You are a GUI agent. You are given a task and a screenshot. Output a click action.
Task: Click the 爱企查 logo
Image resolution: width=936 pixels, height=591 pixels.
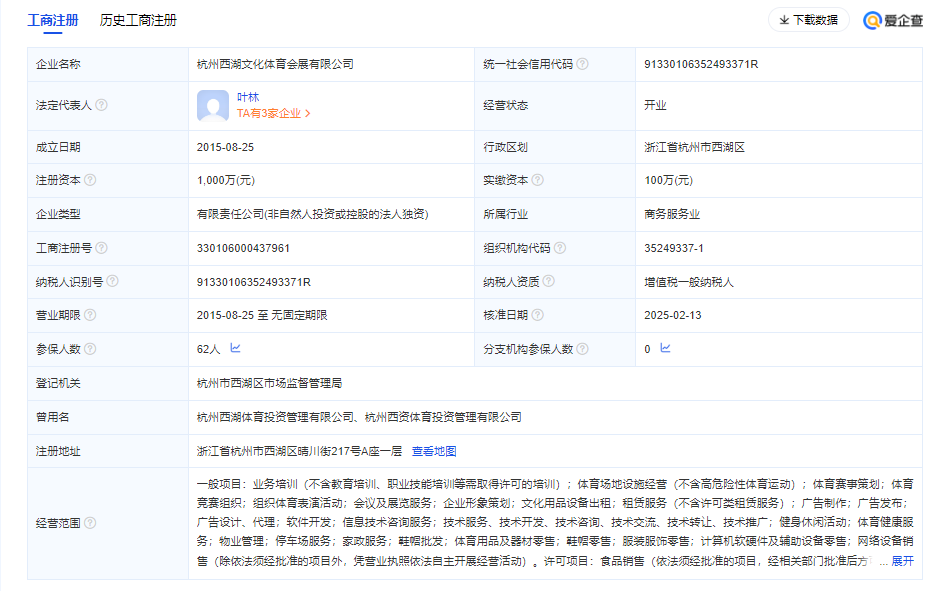pos(893,20)
